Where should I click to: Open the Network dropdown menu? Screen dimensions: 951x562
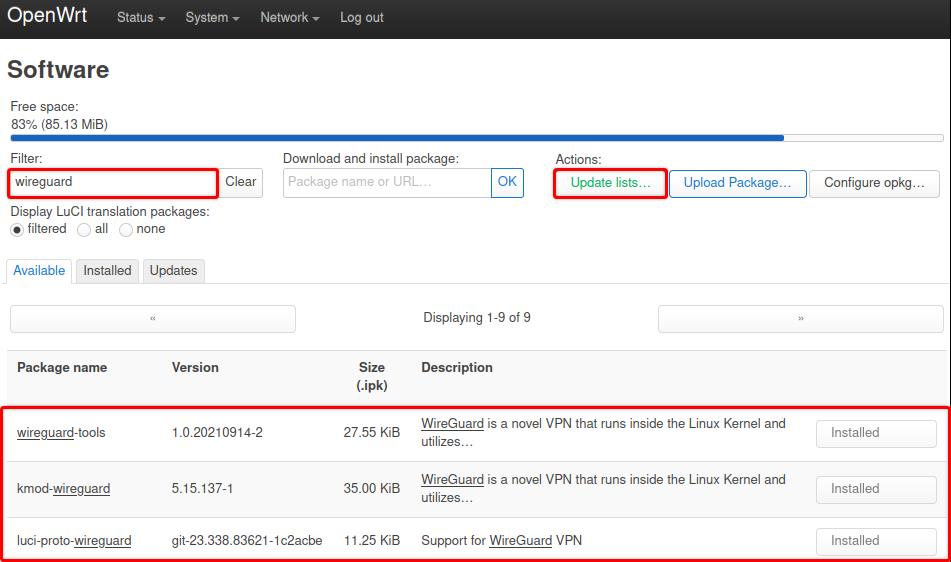pos(289,18)
